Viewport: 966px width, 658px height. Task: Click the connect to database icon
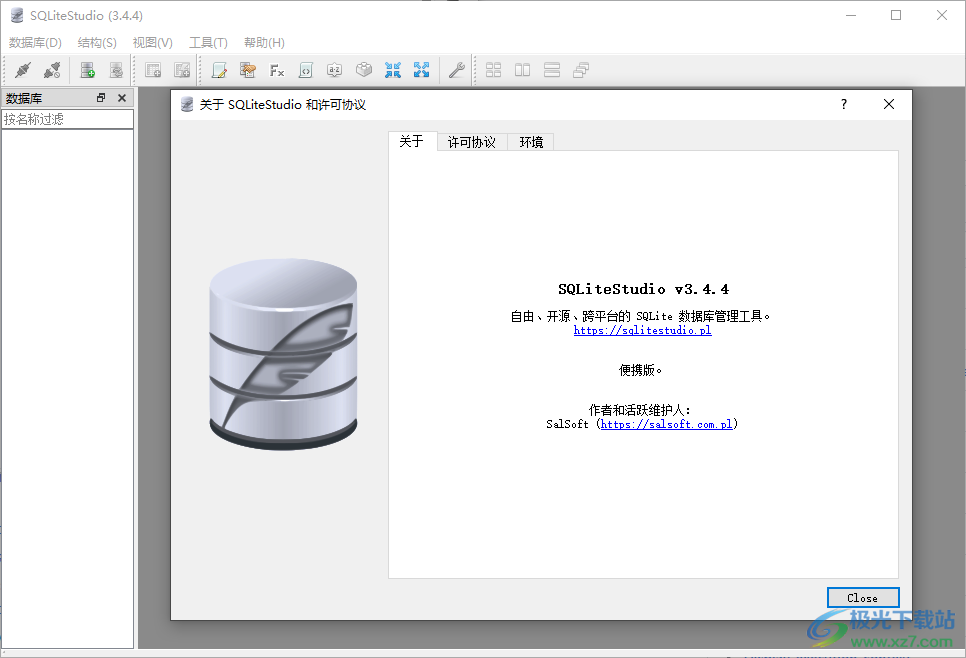pyautogui.click(x=22, y=70)
